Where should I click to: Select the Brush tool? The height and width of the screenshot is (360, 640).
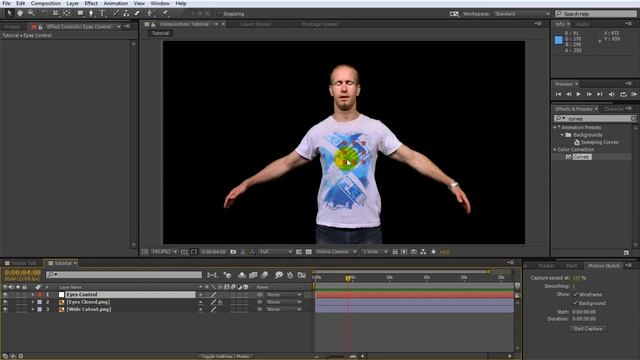point(116,13)
